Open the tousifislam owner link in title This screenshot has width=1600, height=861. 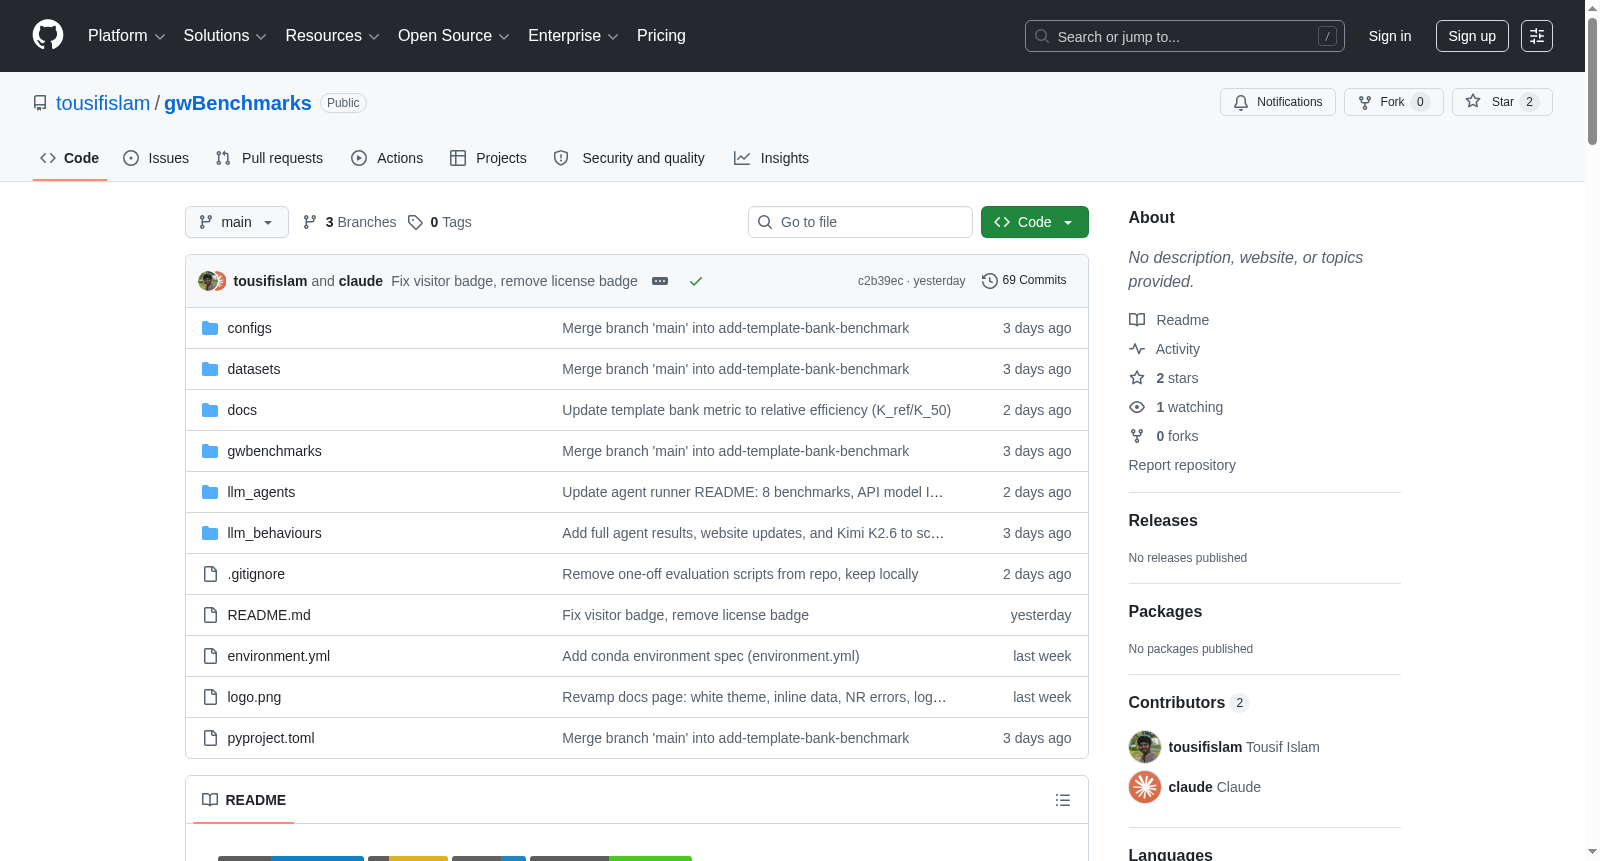(103, 103)
